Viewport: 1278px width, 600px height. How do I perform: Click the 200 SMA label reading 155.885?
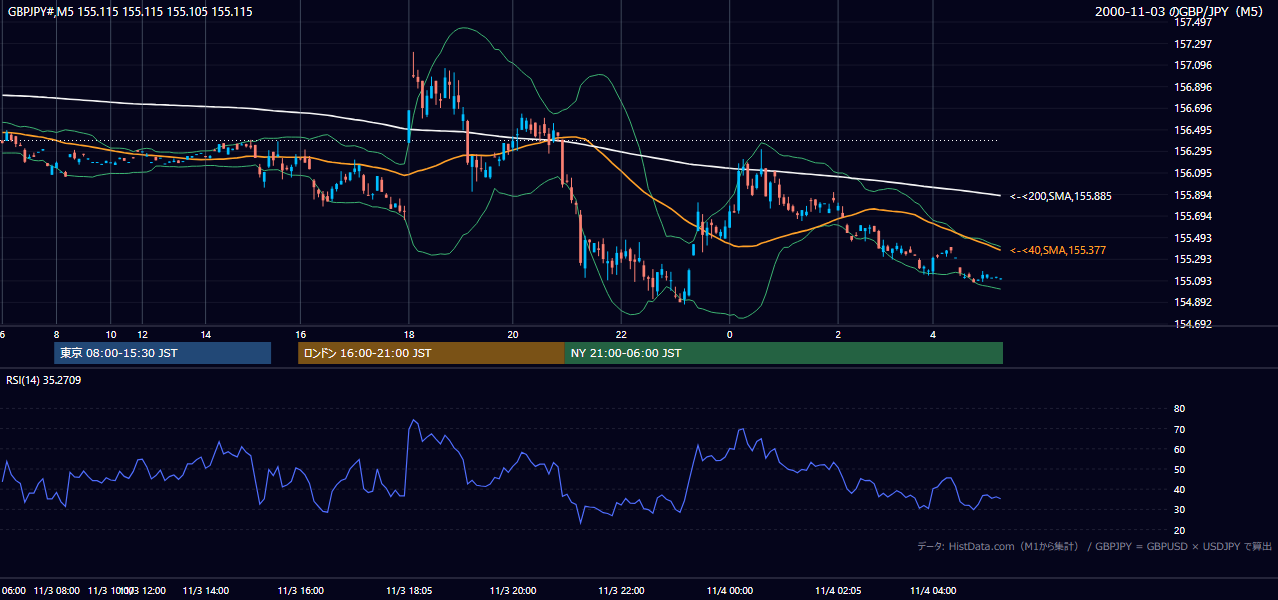[x=1060, y=196]
